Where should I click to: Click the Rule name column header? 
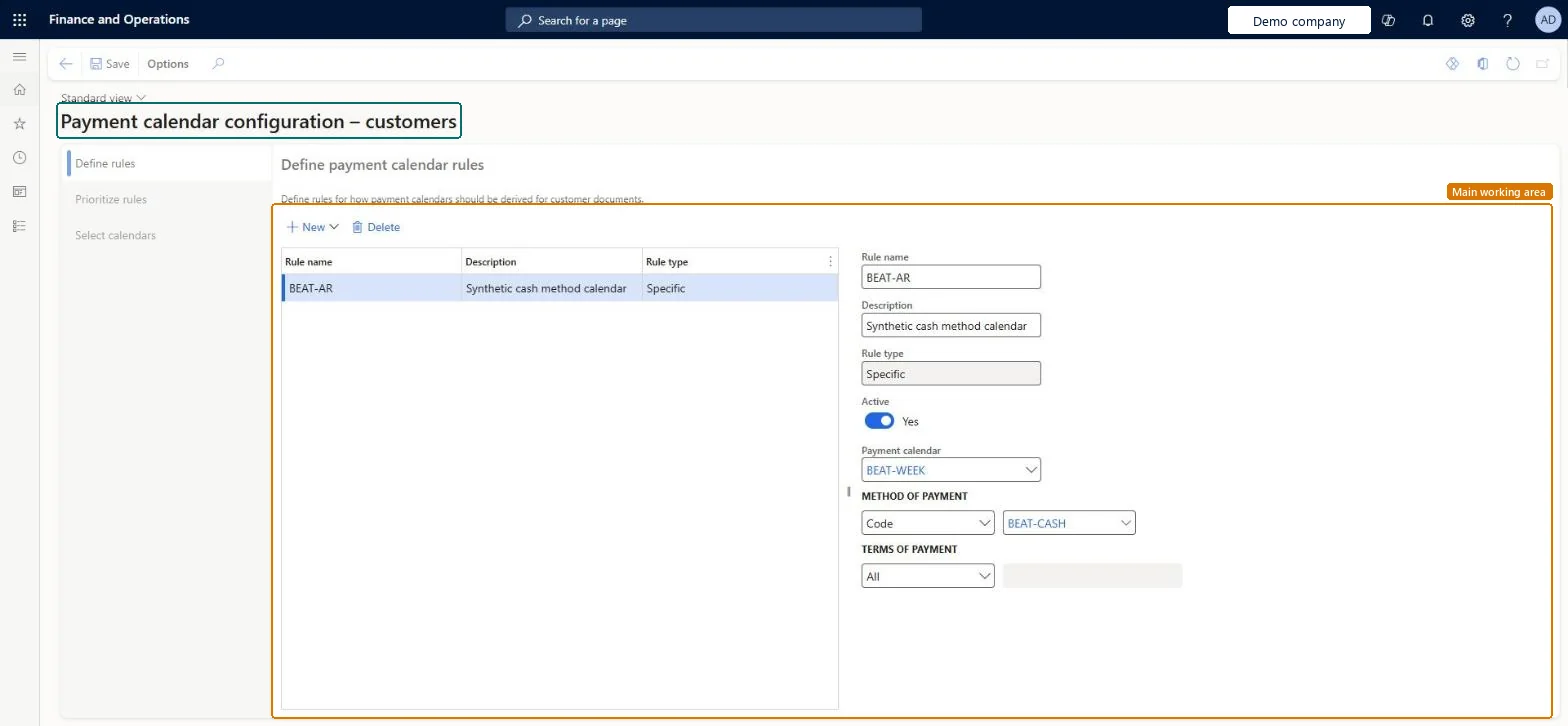point(309,262)
